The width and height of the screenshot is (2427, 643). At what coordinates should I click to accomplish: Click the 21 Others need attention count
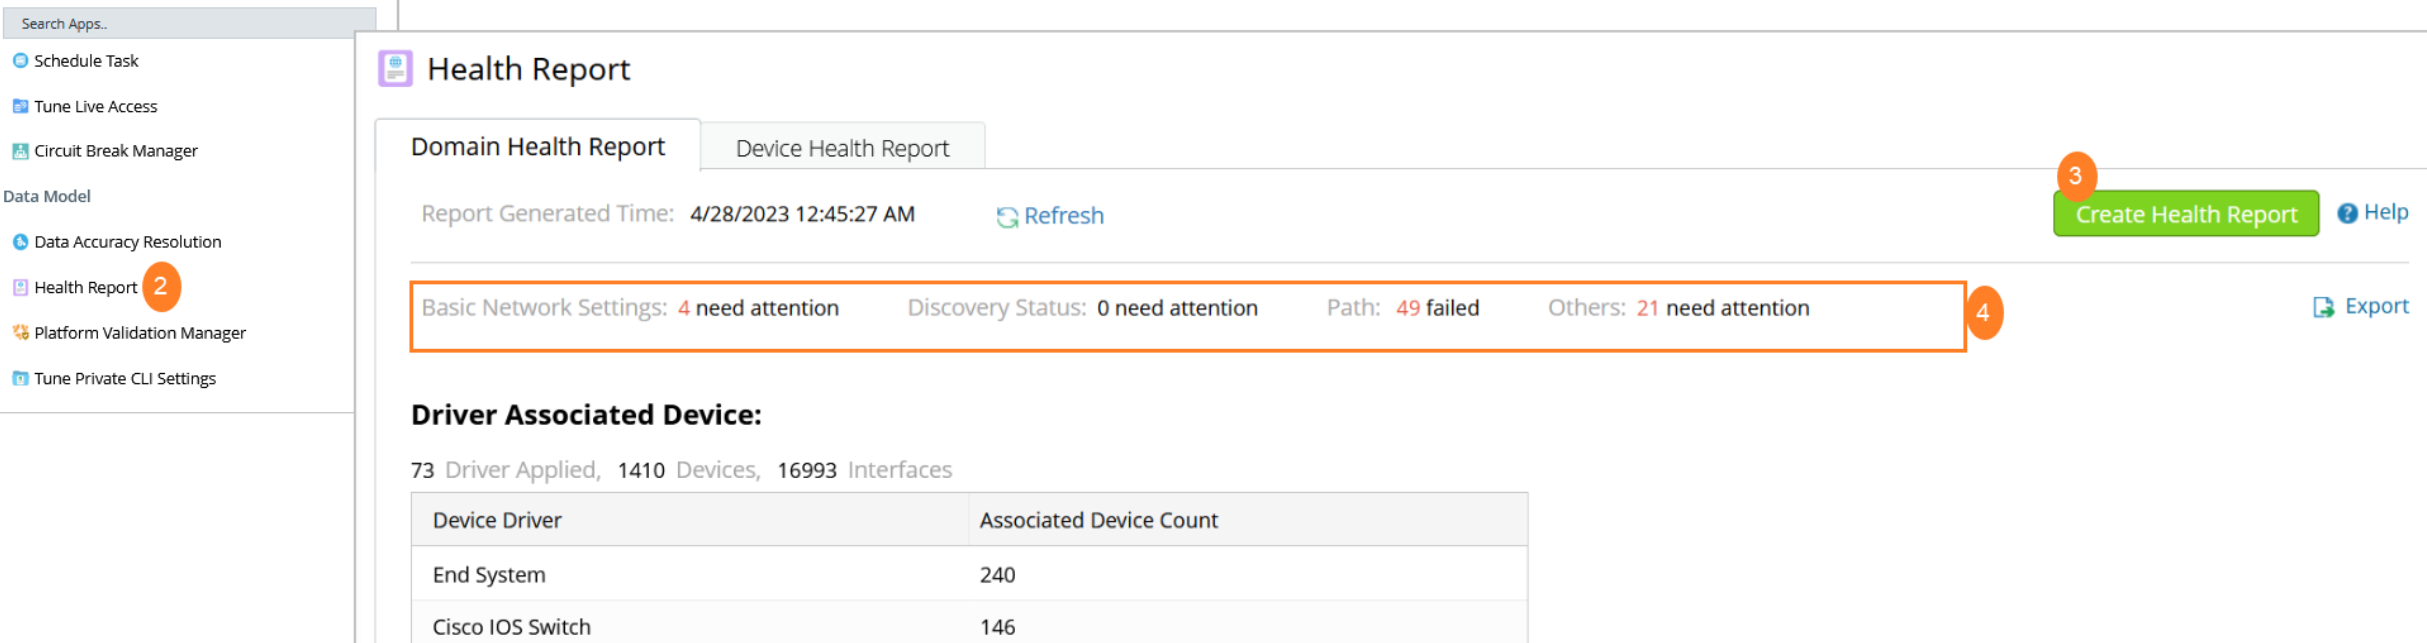pyautogui.click(x=1647, y=308)
